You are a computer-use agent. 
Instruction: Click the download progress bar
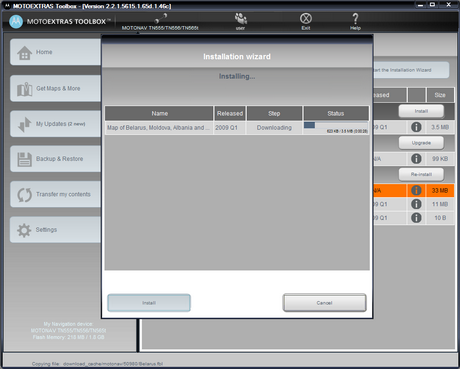336,125
